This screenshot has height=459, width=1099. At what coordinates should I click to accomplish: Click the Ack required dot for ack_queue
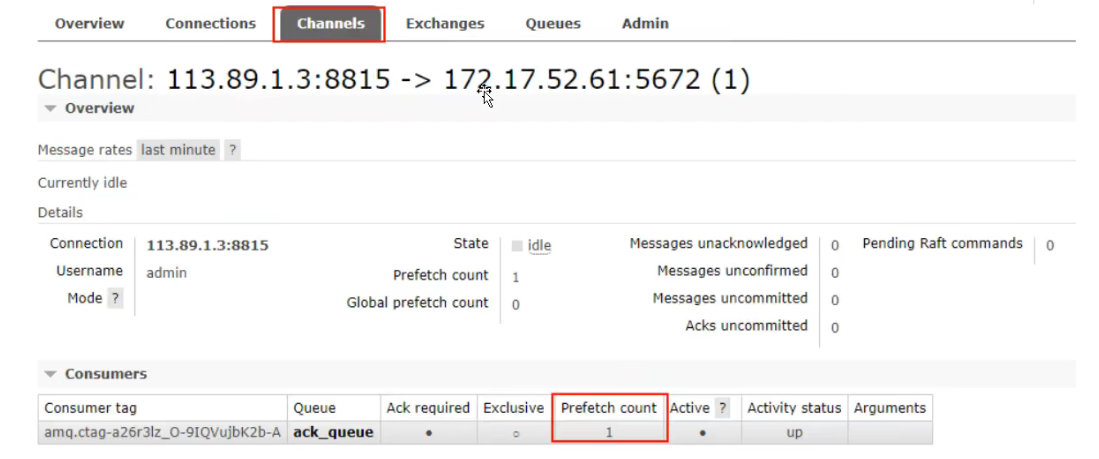point(428,433)
